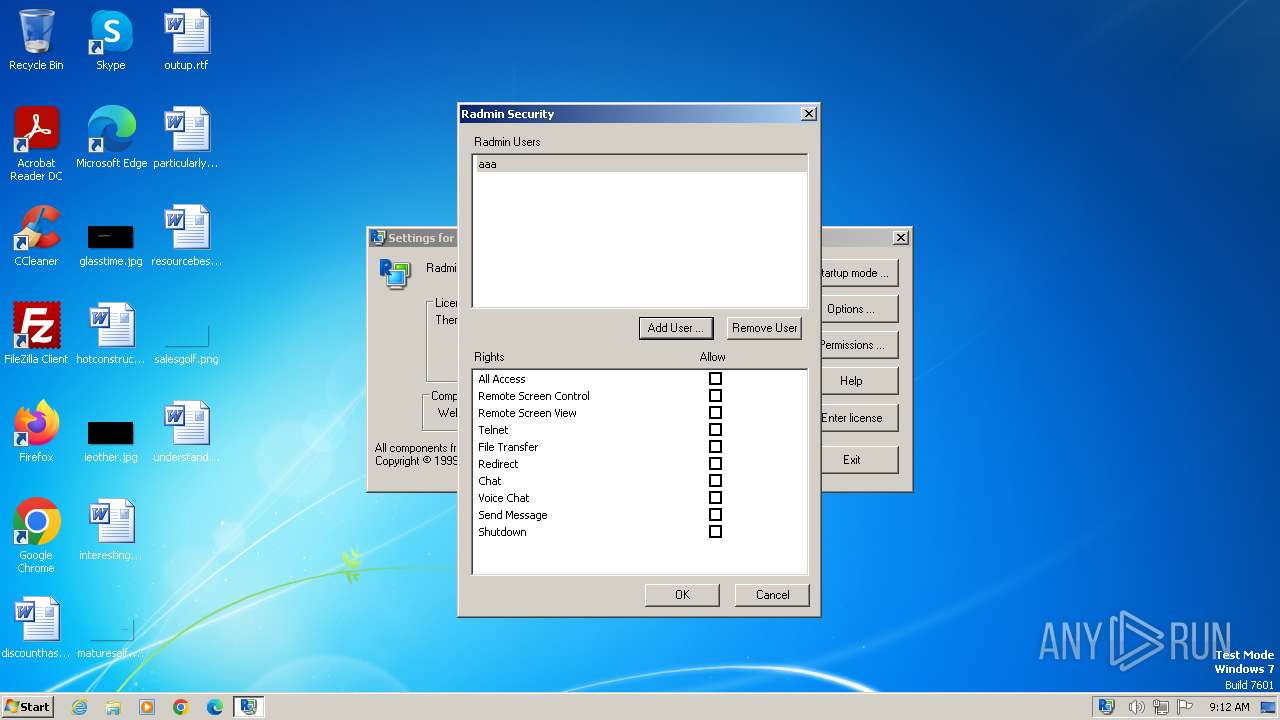
Task: Allow Remote Screen View right
Action: pyautogui.click(x=715, y=413)
